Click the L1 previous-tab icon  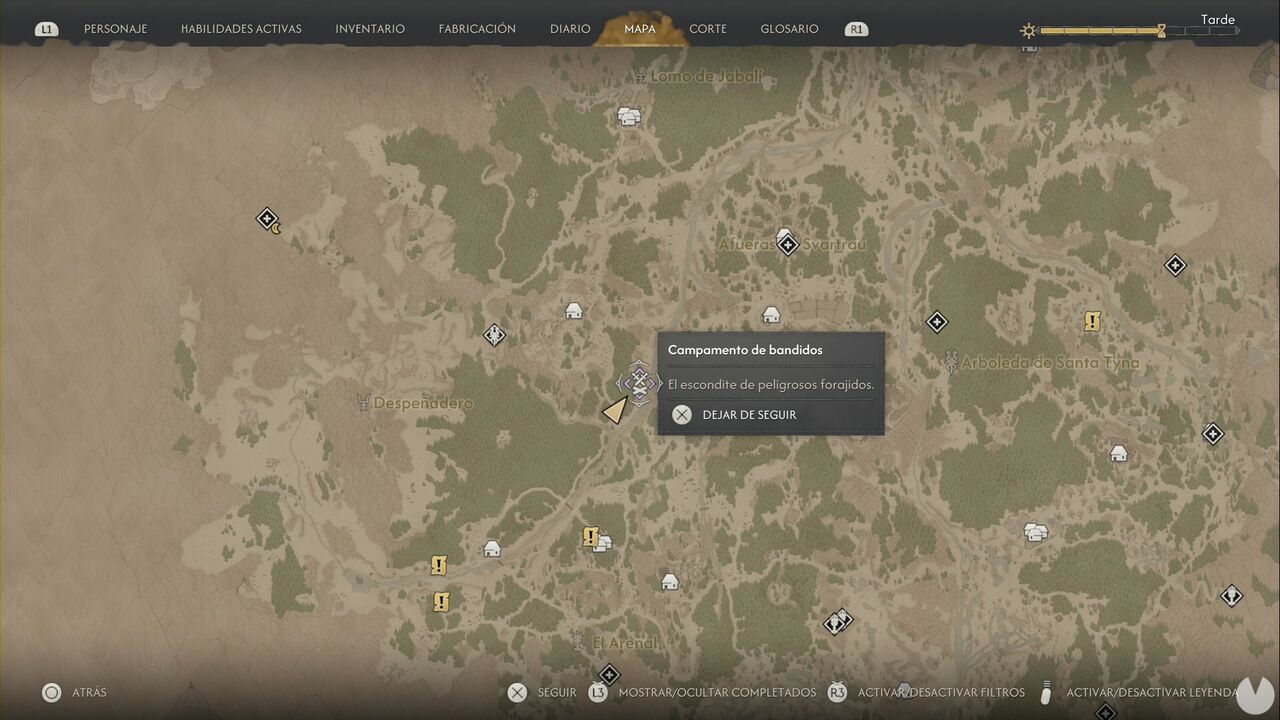(46, 29)
